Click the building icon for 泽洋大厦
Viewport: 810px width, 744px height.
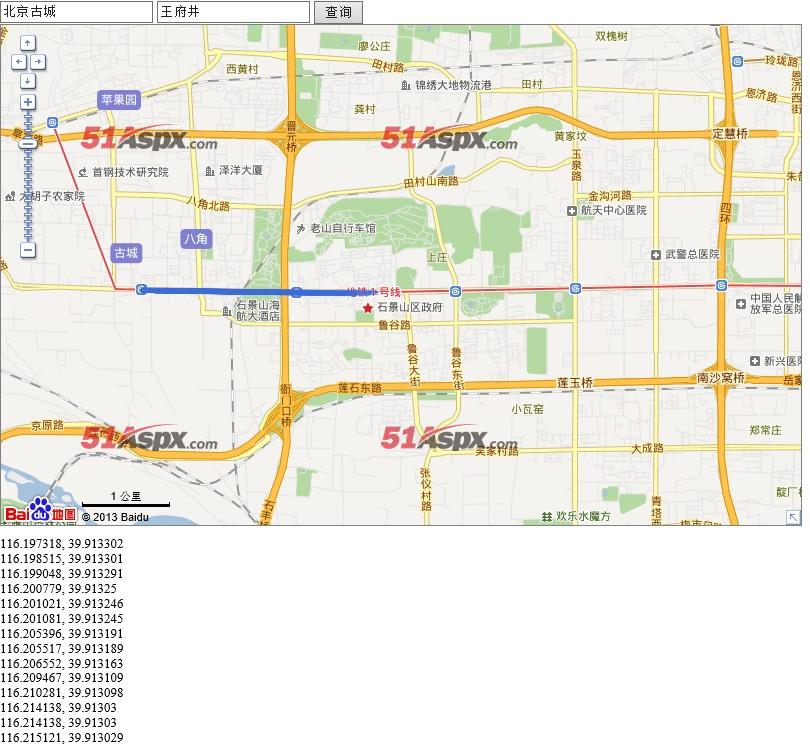point(209,171)
